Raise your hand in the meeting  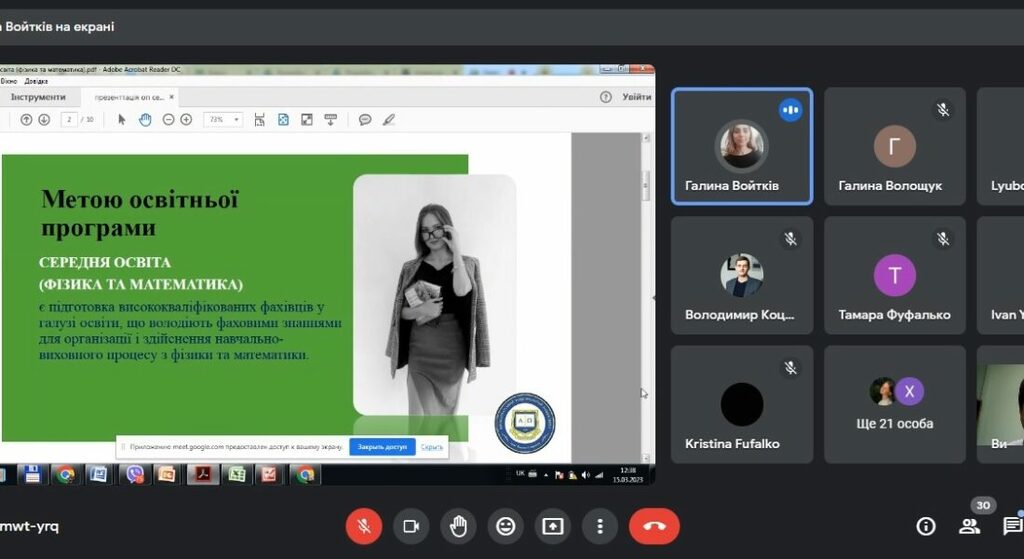[x=458, y=526]
